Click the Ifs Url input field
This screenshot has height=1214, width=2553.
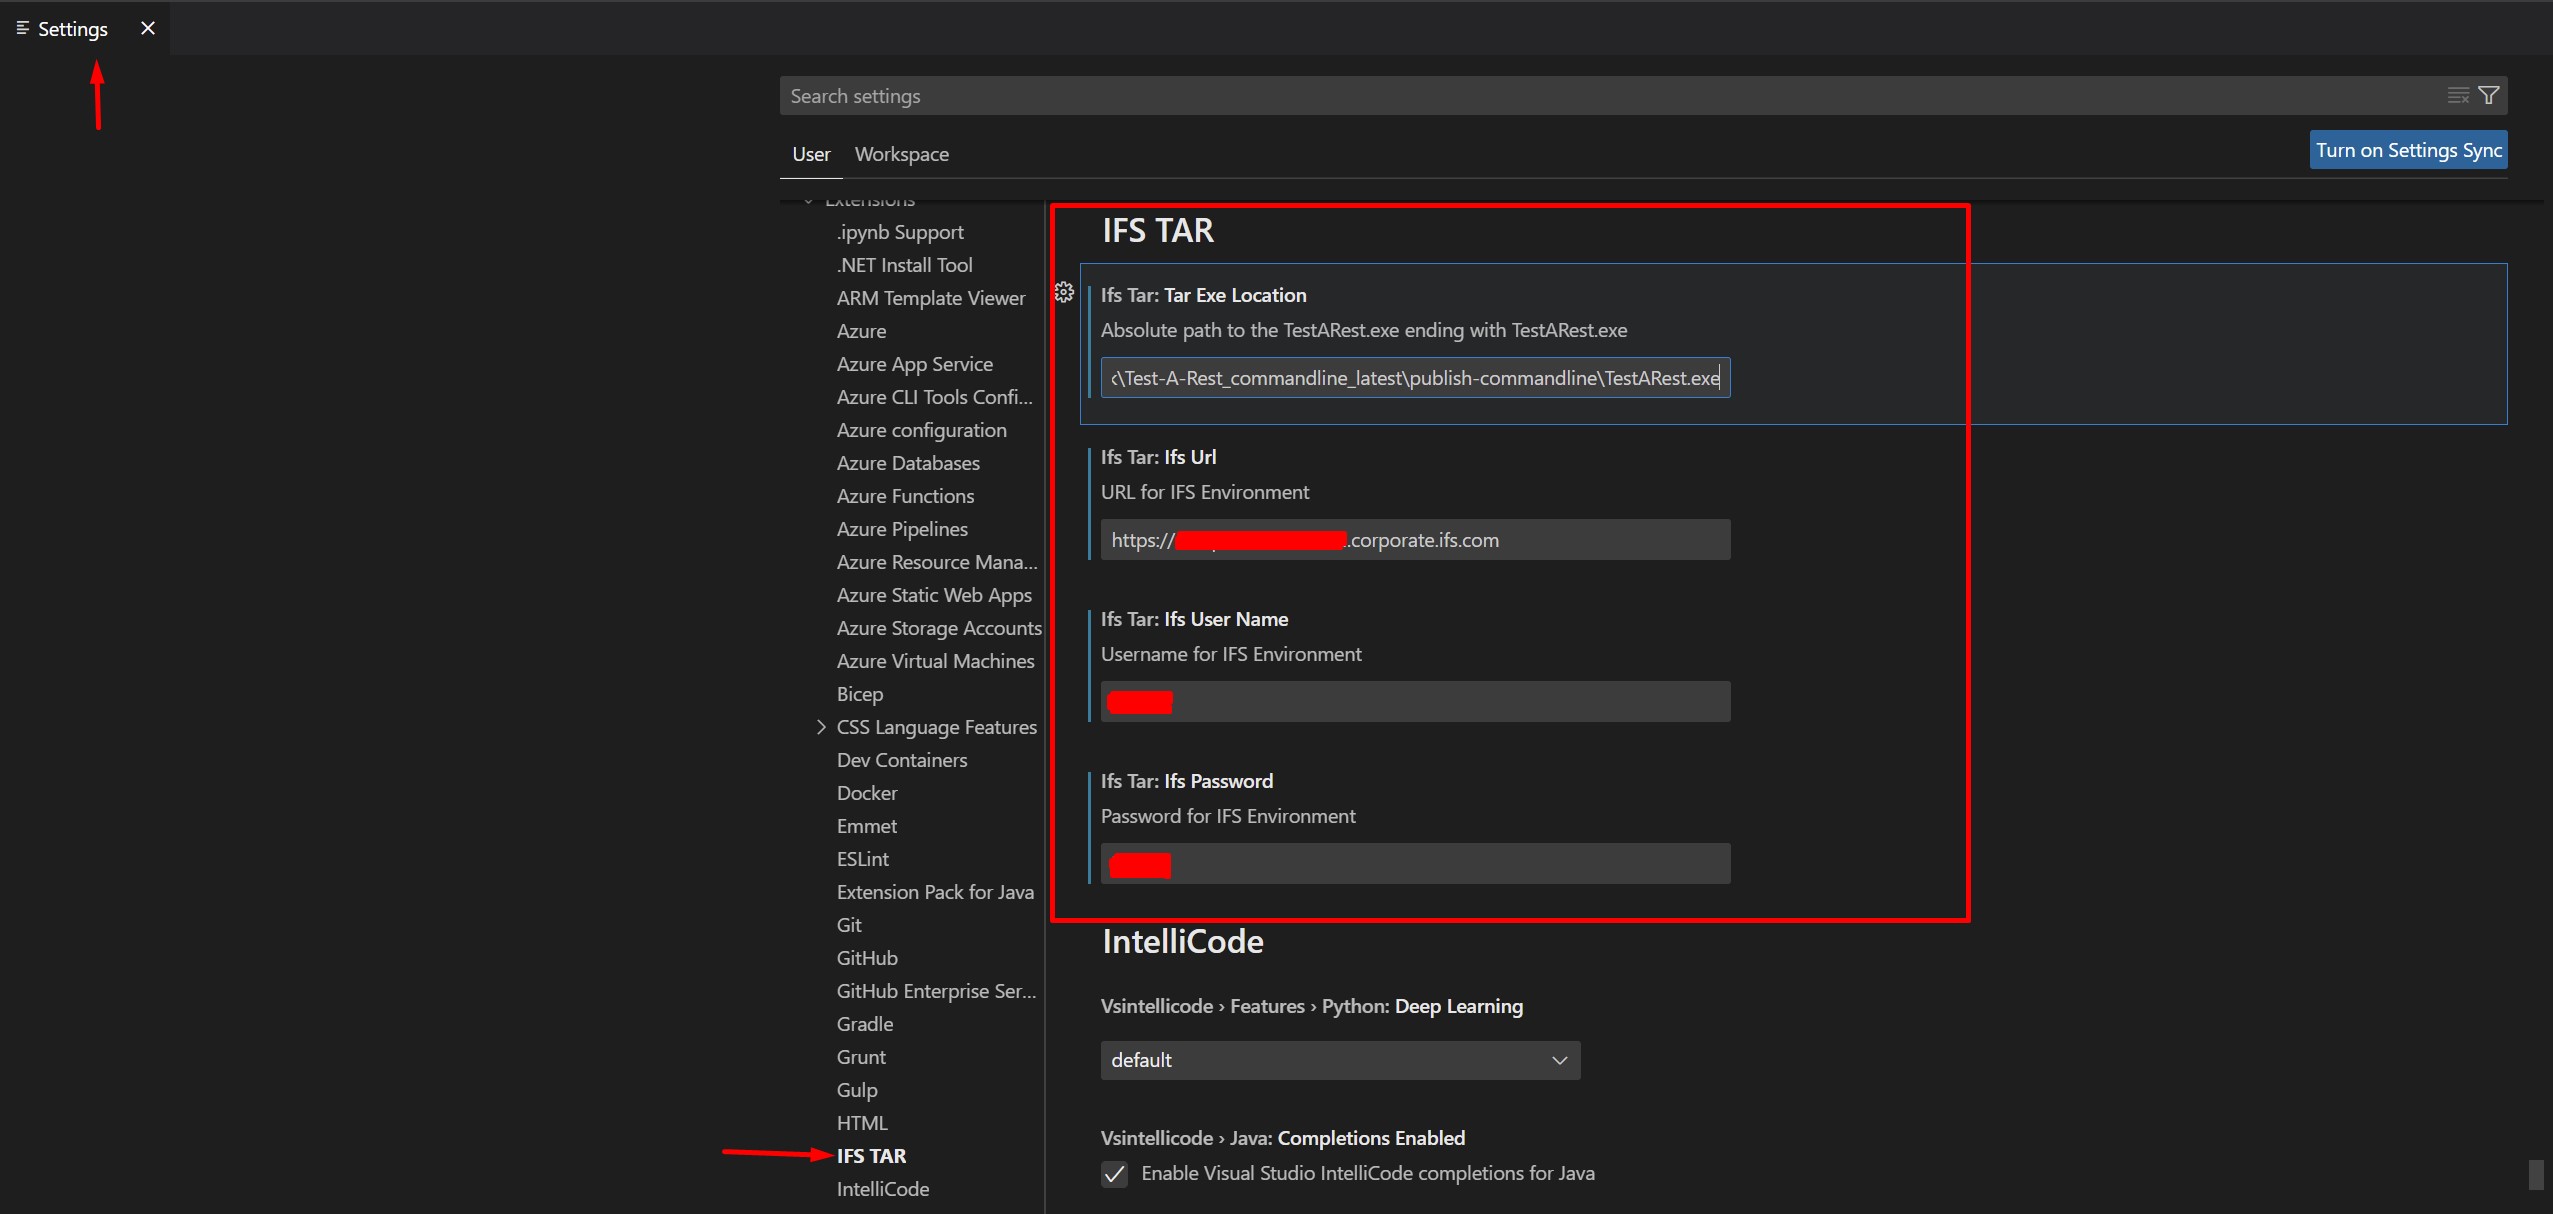click(1415, 540)
